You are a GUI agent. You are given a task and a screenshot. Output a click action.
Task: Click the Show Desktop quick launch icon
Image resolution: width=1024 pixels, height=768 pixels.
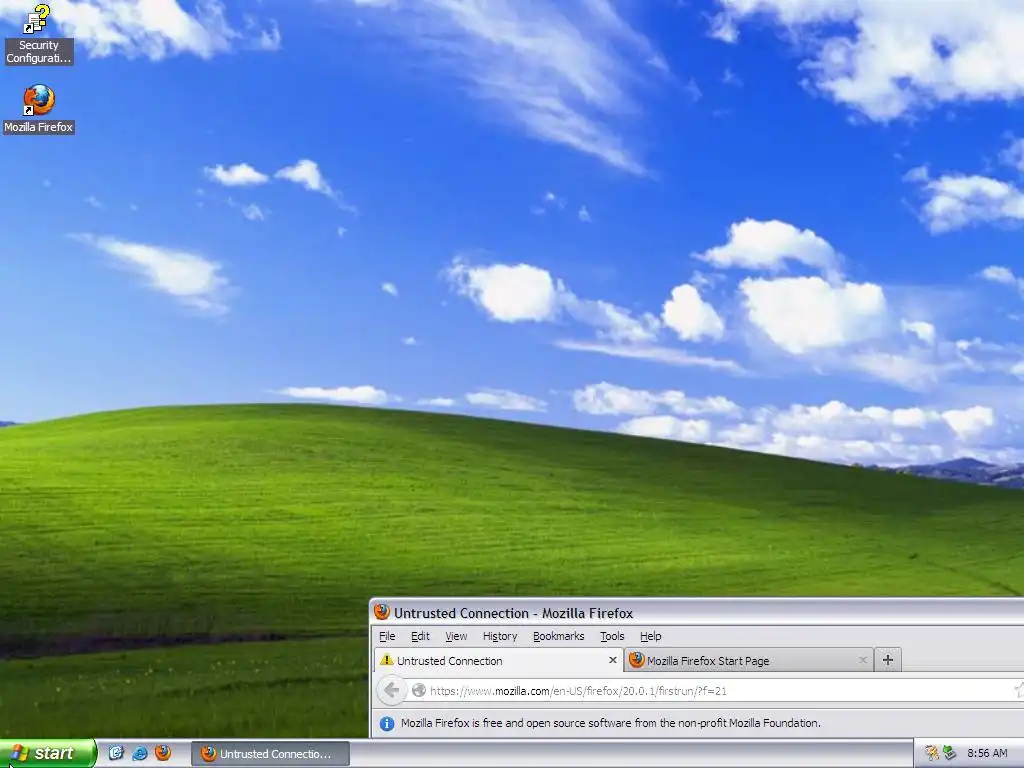tap(116, 753)
